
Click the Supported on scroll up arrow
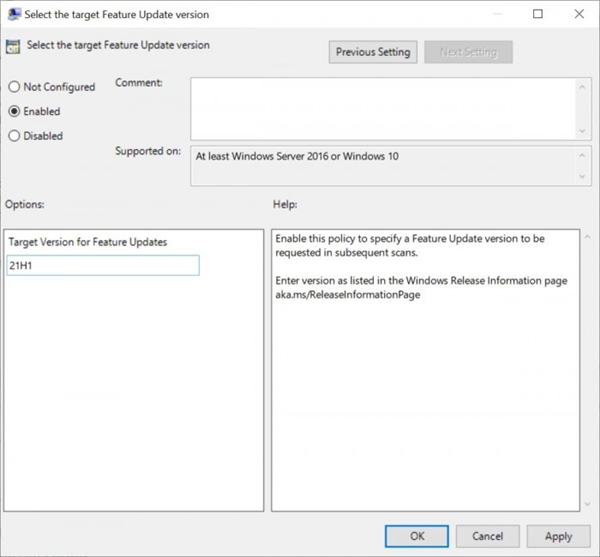582,156
